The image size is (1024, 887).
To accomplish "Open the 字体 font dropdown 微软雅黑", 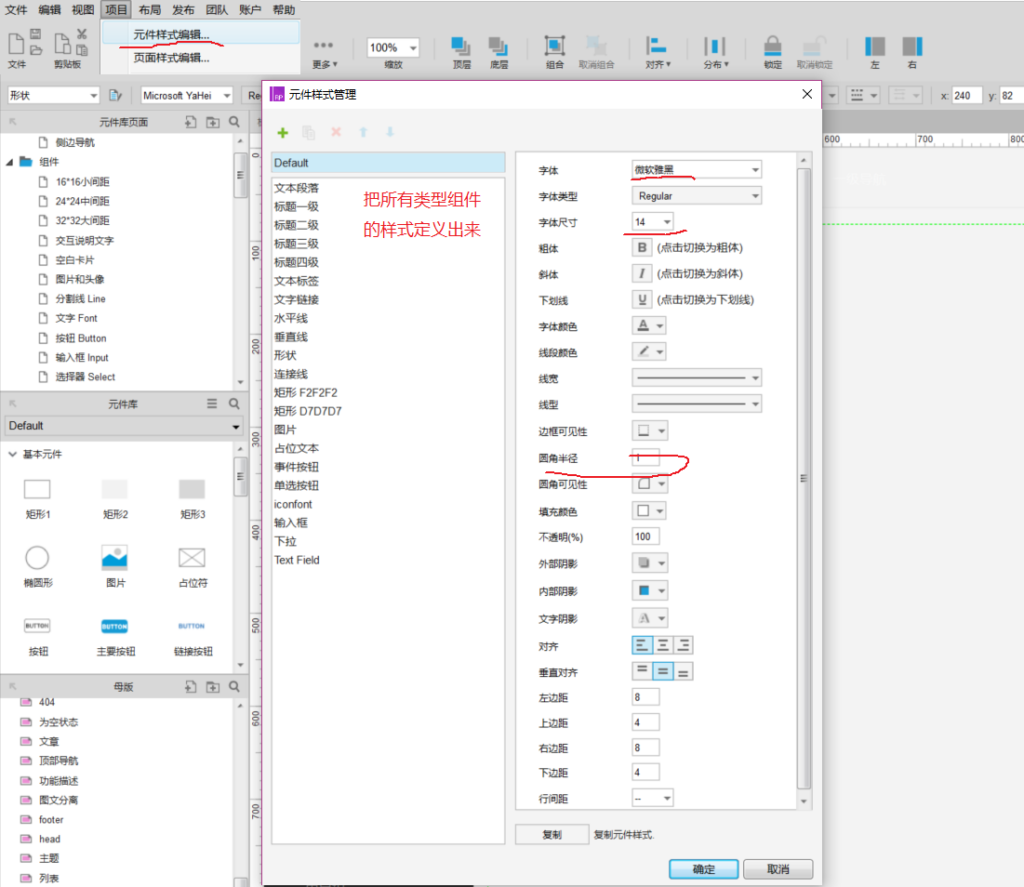I will click(x=696, y=169).
